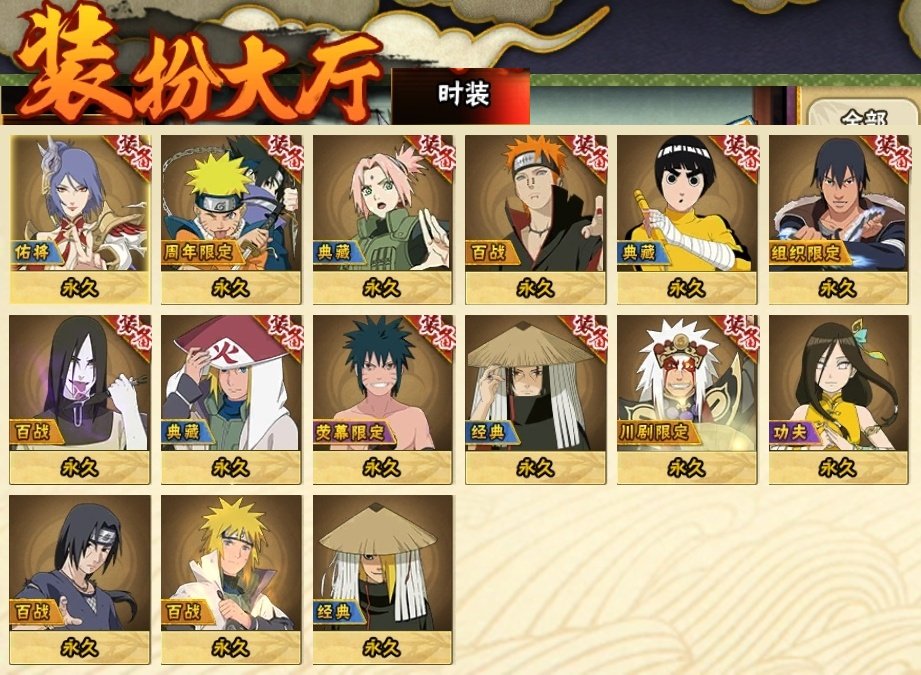Pick the Orochimaru 百战 costume

tap(80, 399)
